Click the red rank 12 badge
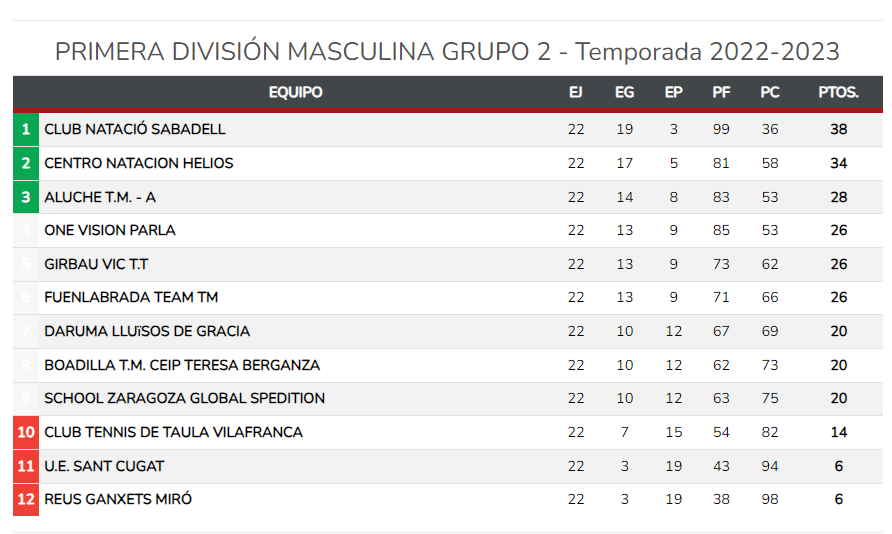Screen dimensions: 892x534 26,499
